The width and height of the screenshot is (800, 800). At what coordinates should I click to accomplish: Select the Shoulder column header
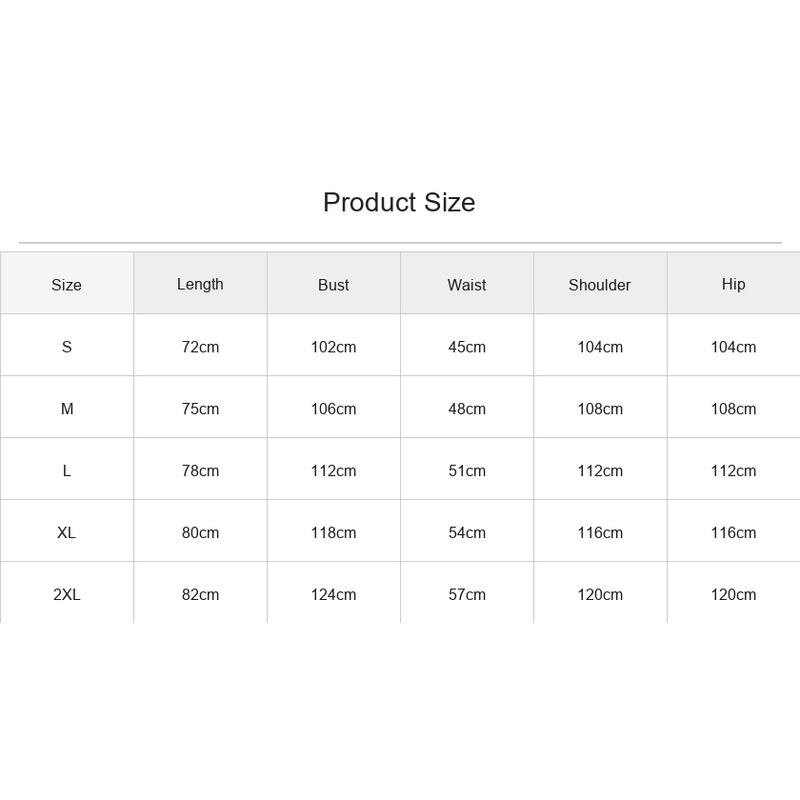click(599, 285)
